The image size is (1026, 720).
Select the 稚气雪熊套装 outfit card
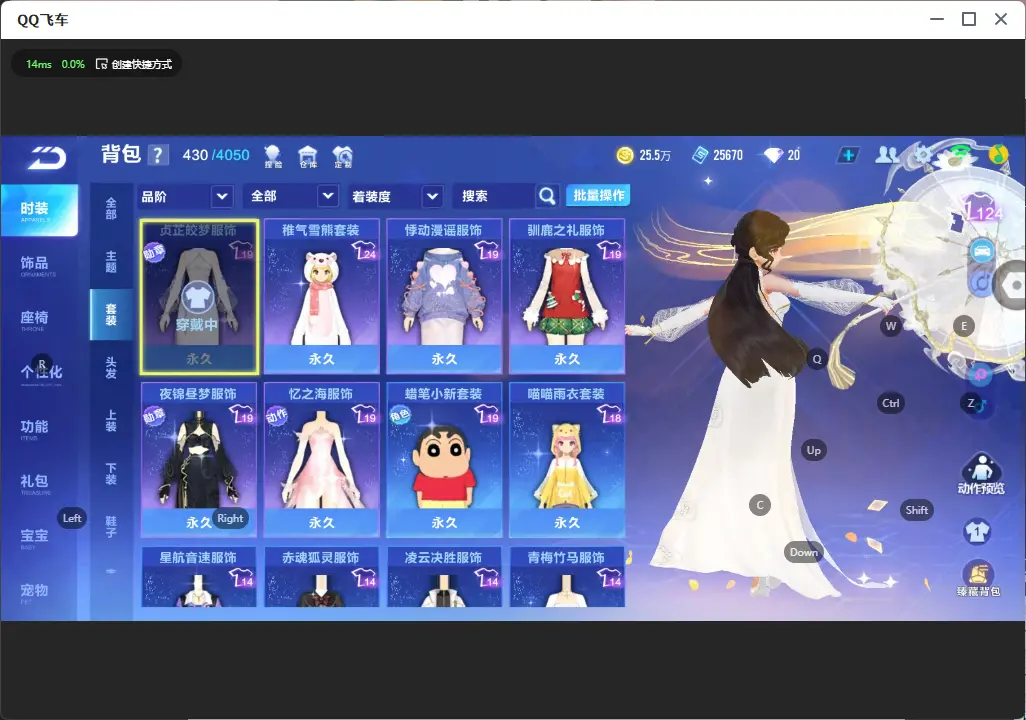click(x=321, y=296)
